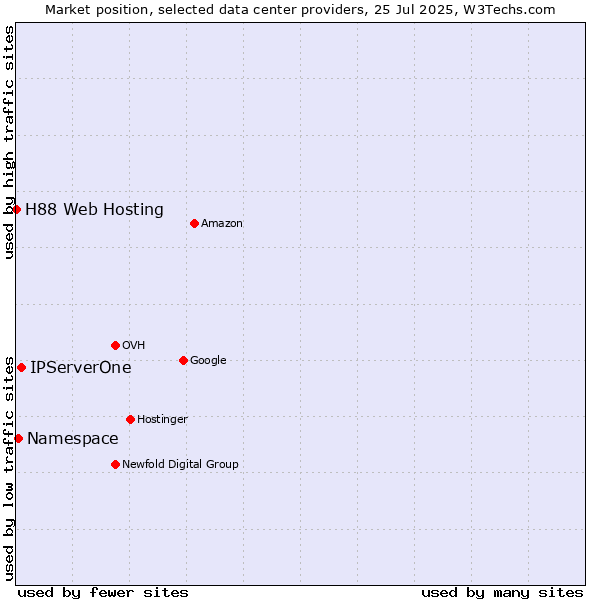Click the 'Namespace' label
The height and width of the screenshot is (600, 600).
coord(73,439)
